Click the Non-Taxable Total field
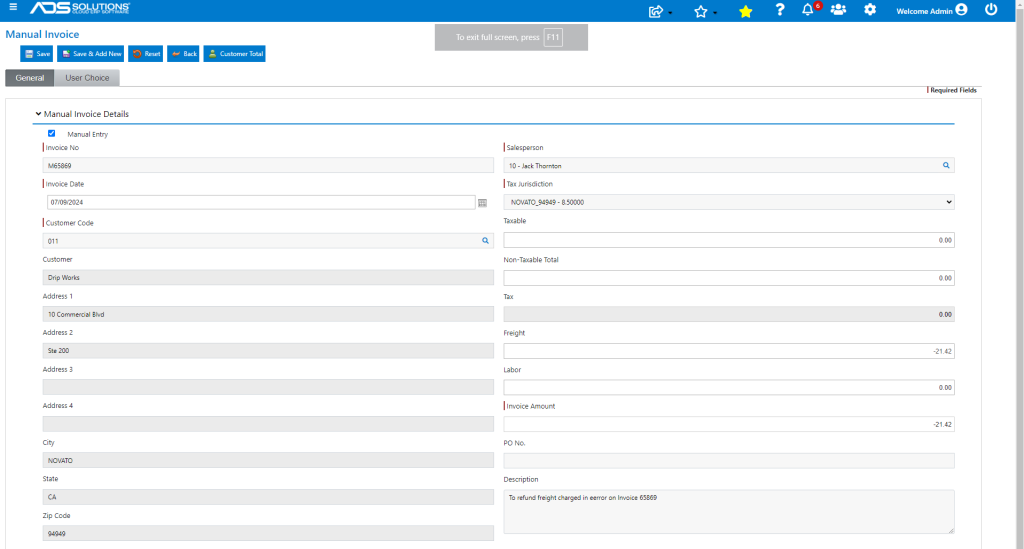The height and width of the screenshot is (549, 1024). pyautogui.click(x=729, y=278)
